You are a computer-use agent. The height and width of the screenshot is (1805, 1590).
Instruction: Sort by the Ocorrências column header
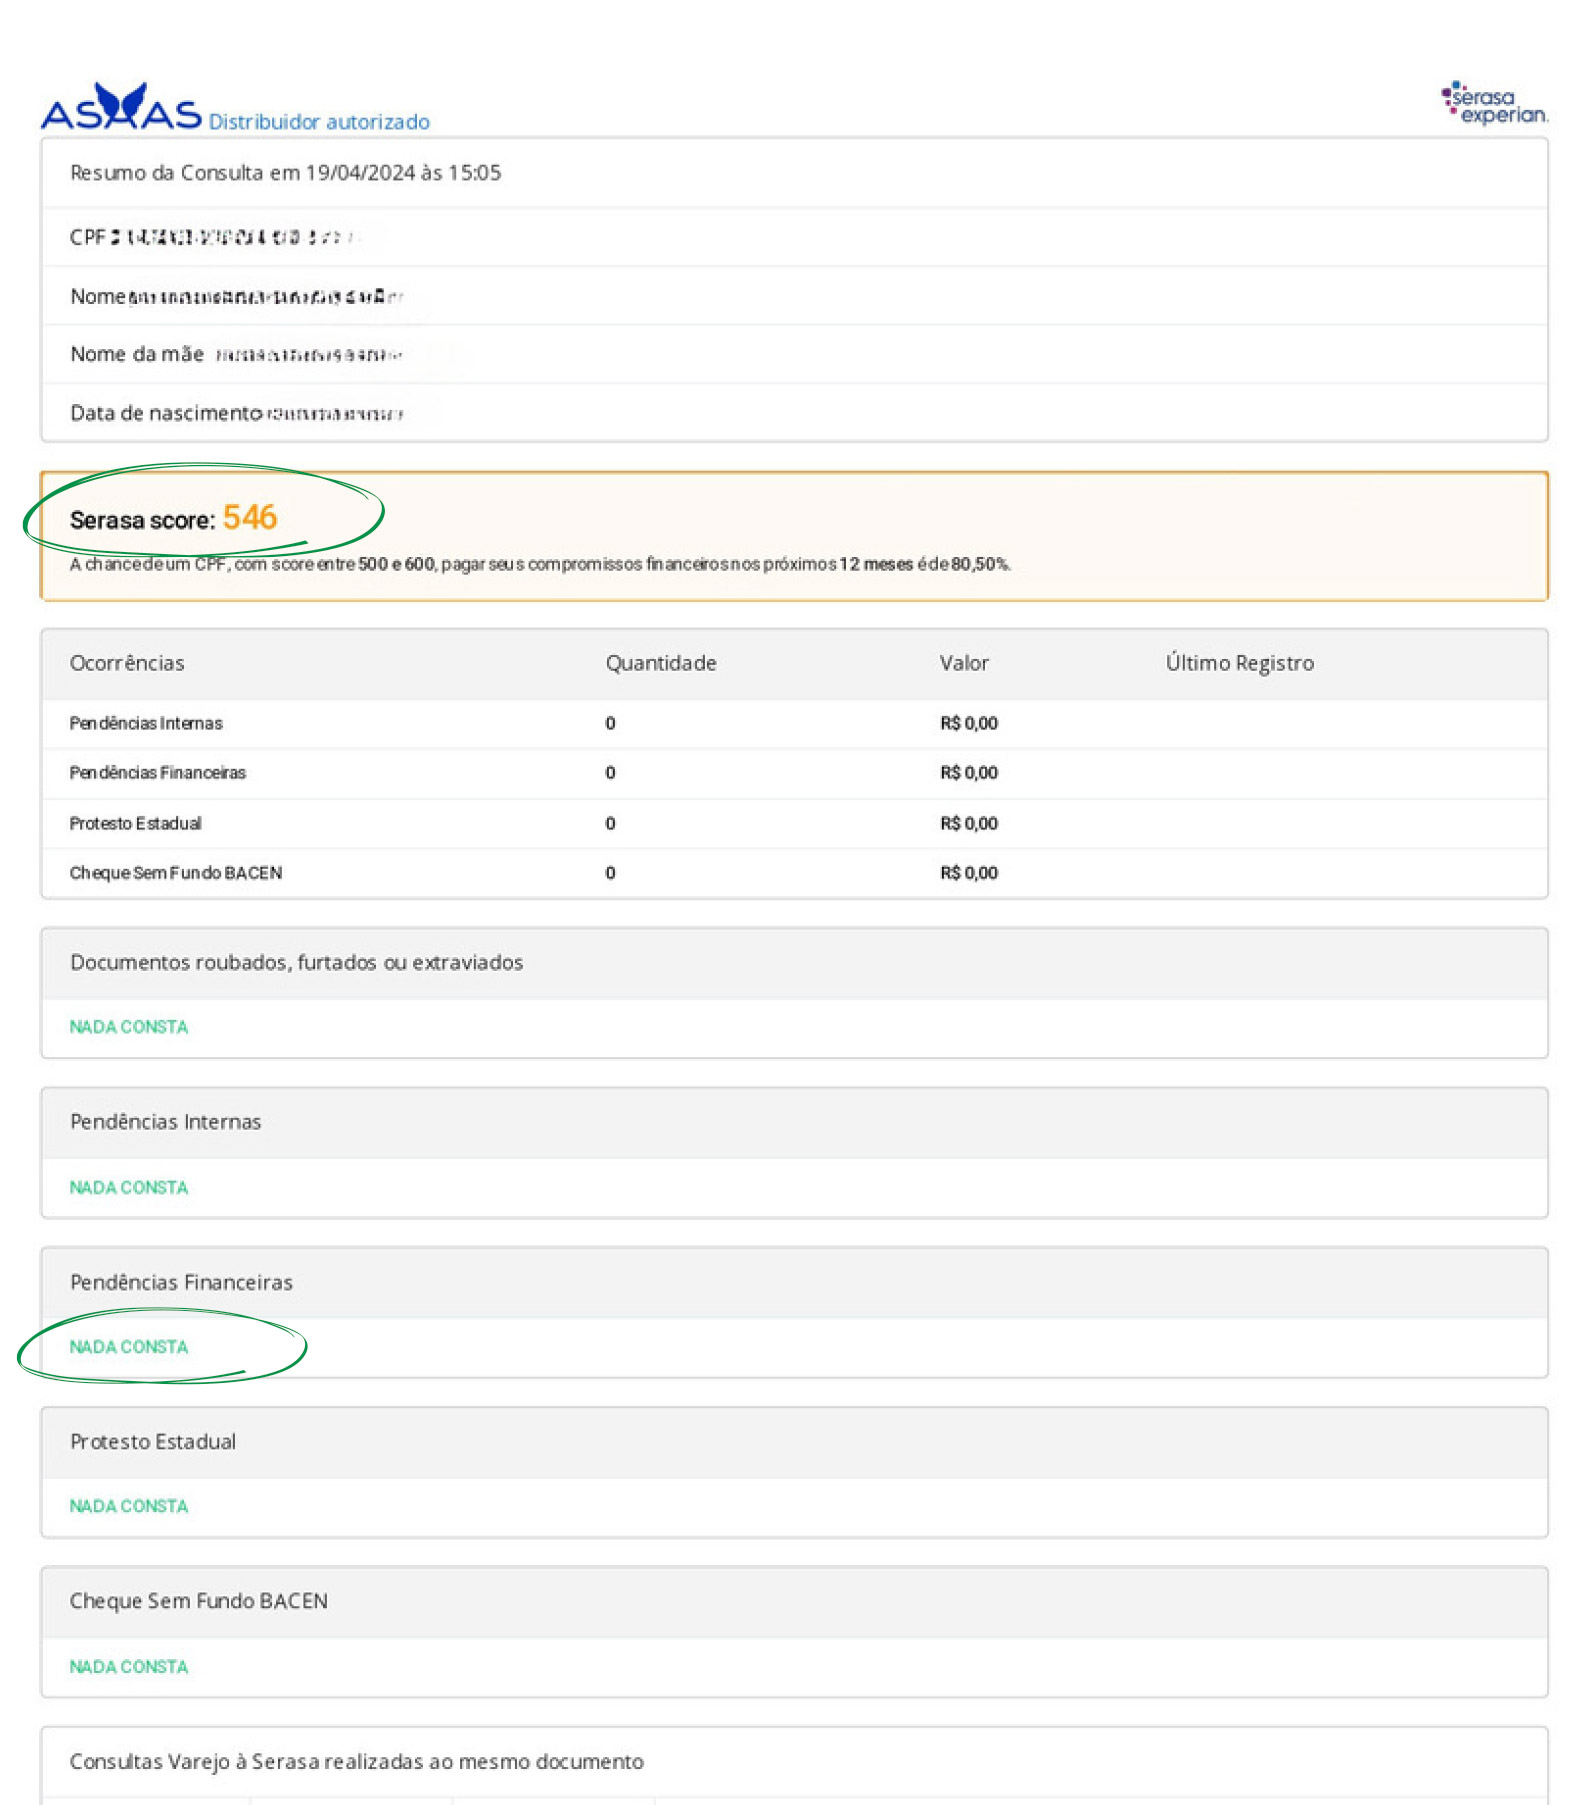(127, 663)
